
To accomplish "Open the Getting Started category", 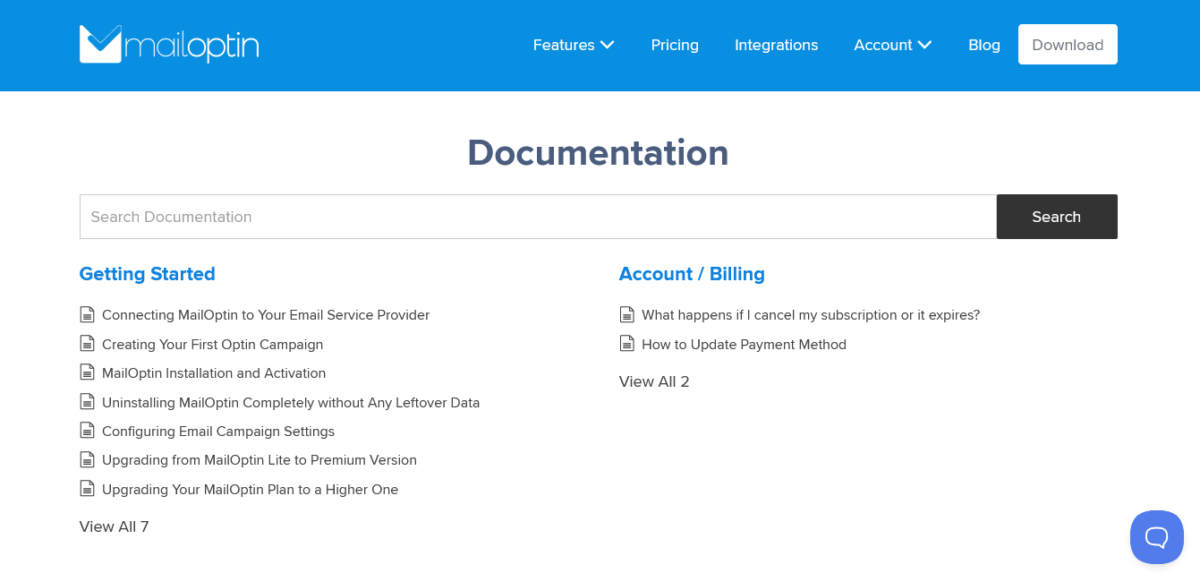I will (147, 274).
